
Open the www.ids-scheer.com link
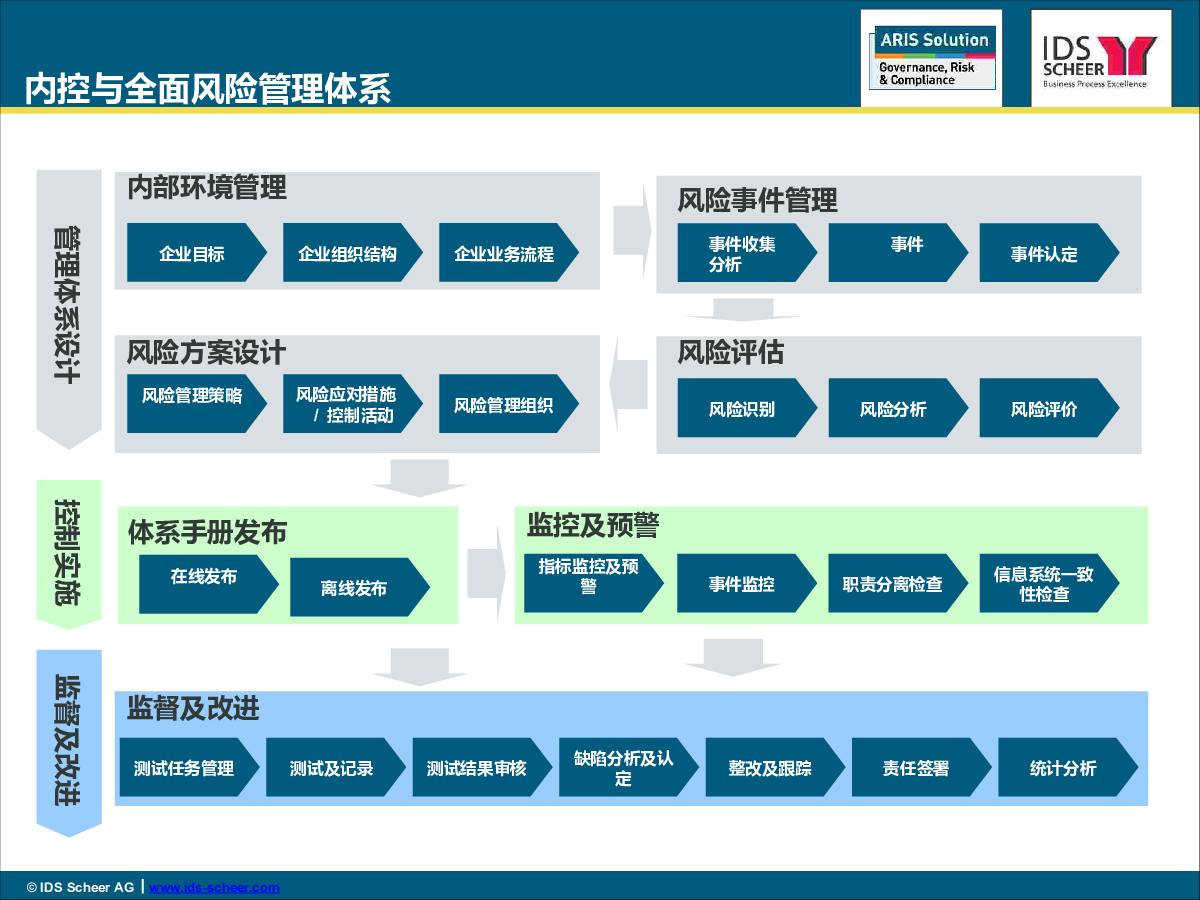click(215, 887)
